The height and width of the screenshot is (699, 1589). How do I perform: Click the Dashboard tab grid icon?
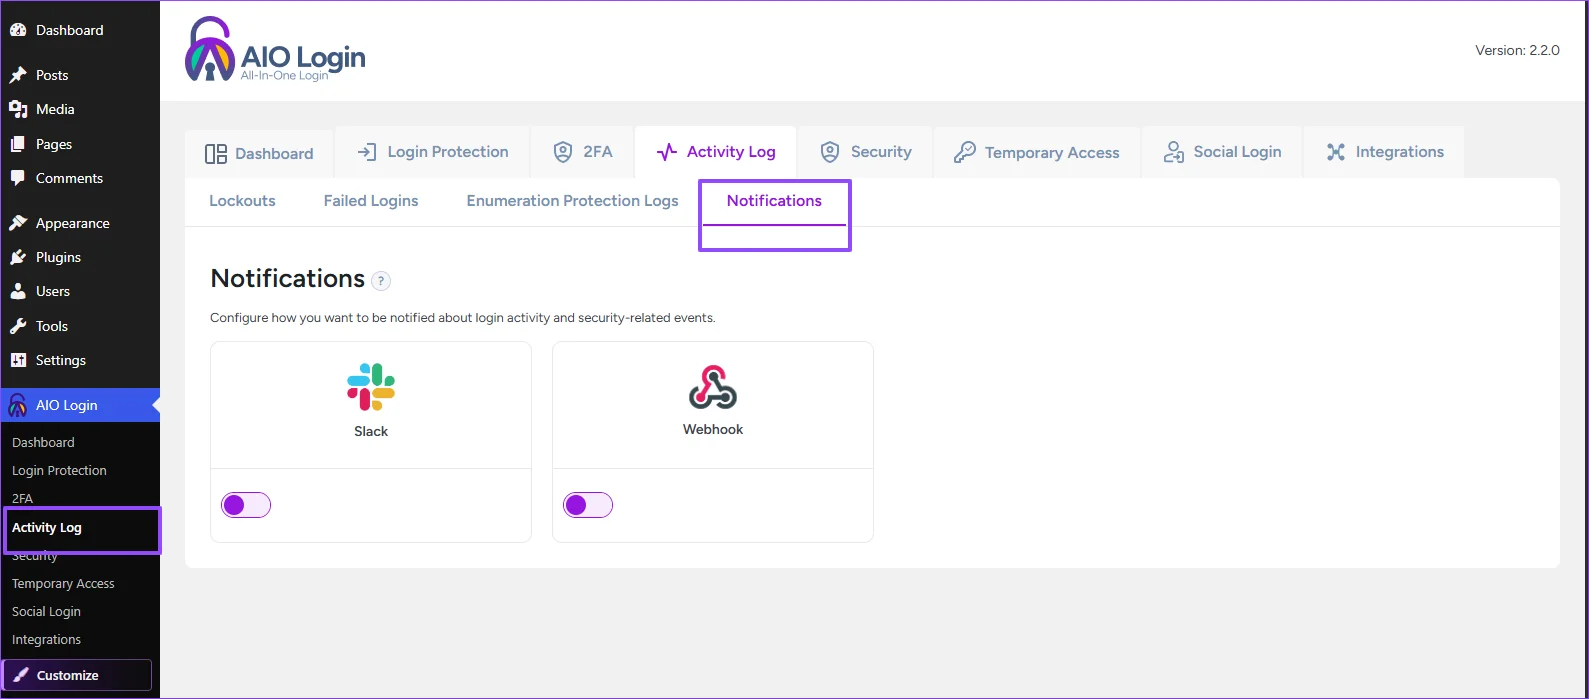point(216,154)
